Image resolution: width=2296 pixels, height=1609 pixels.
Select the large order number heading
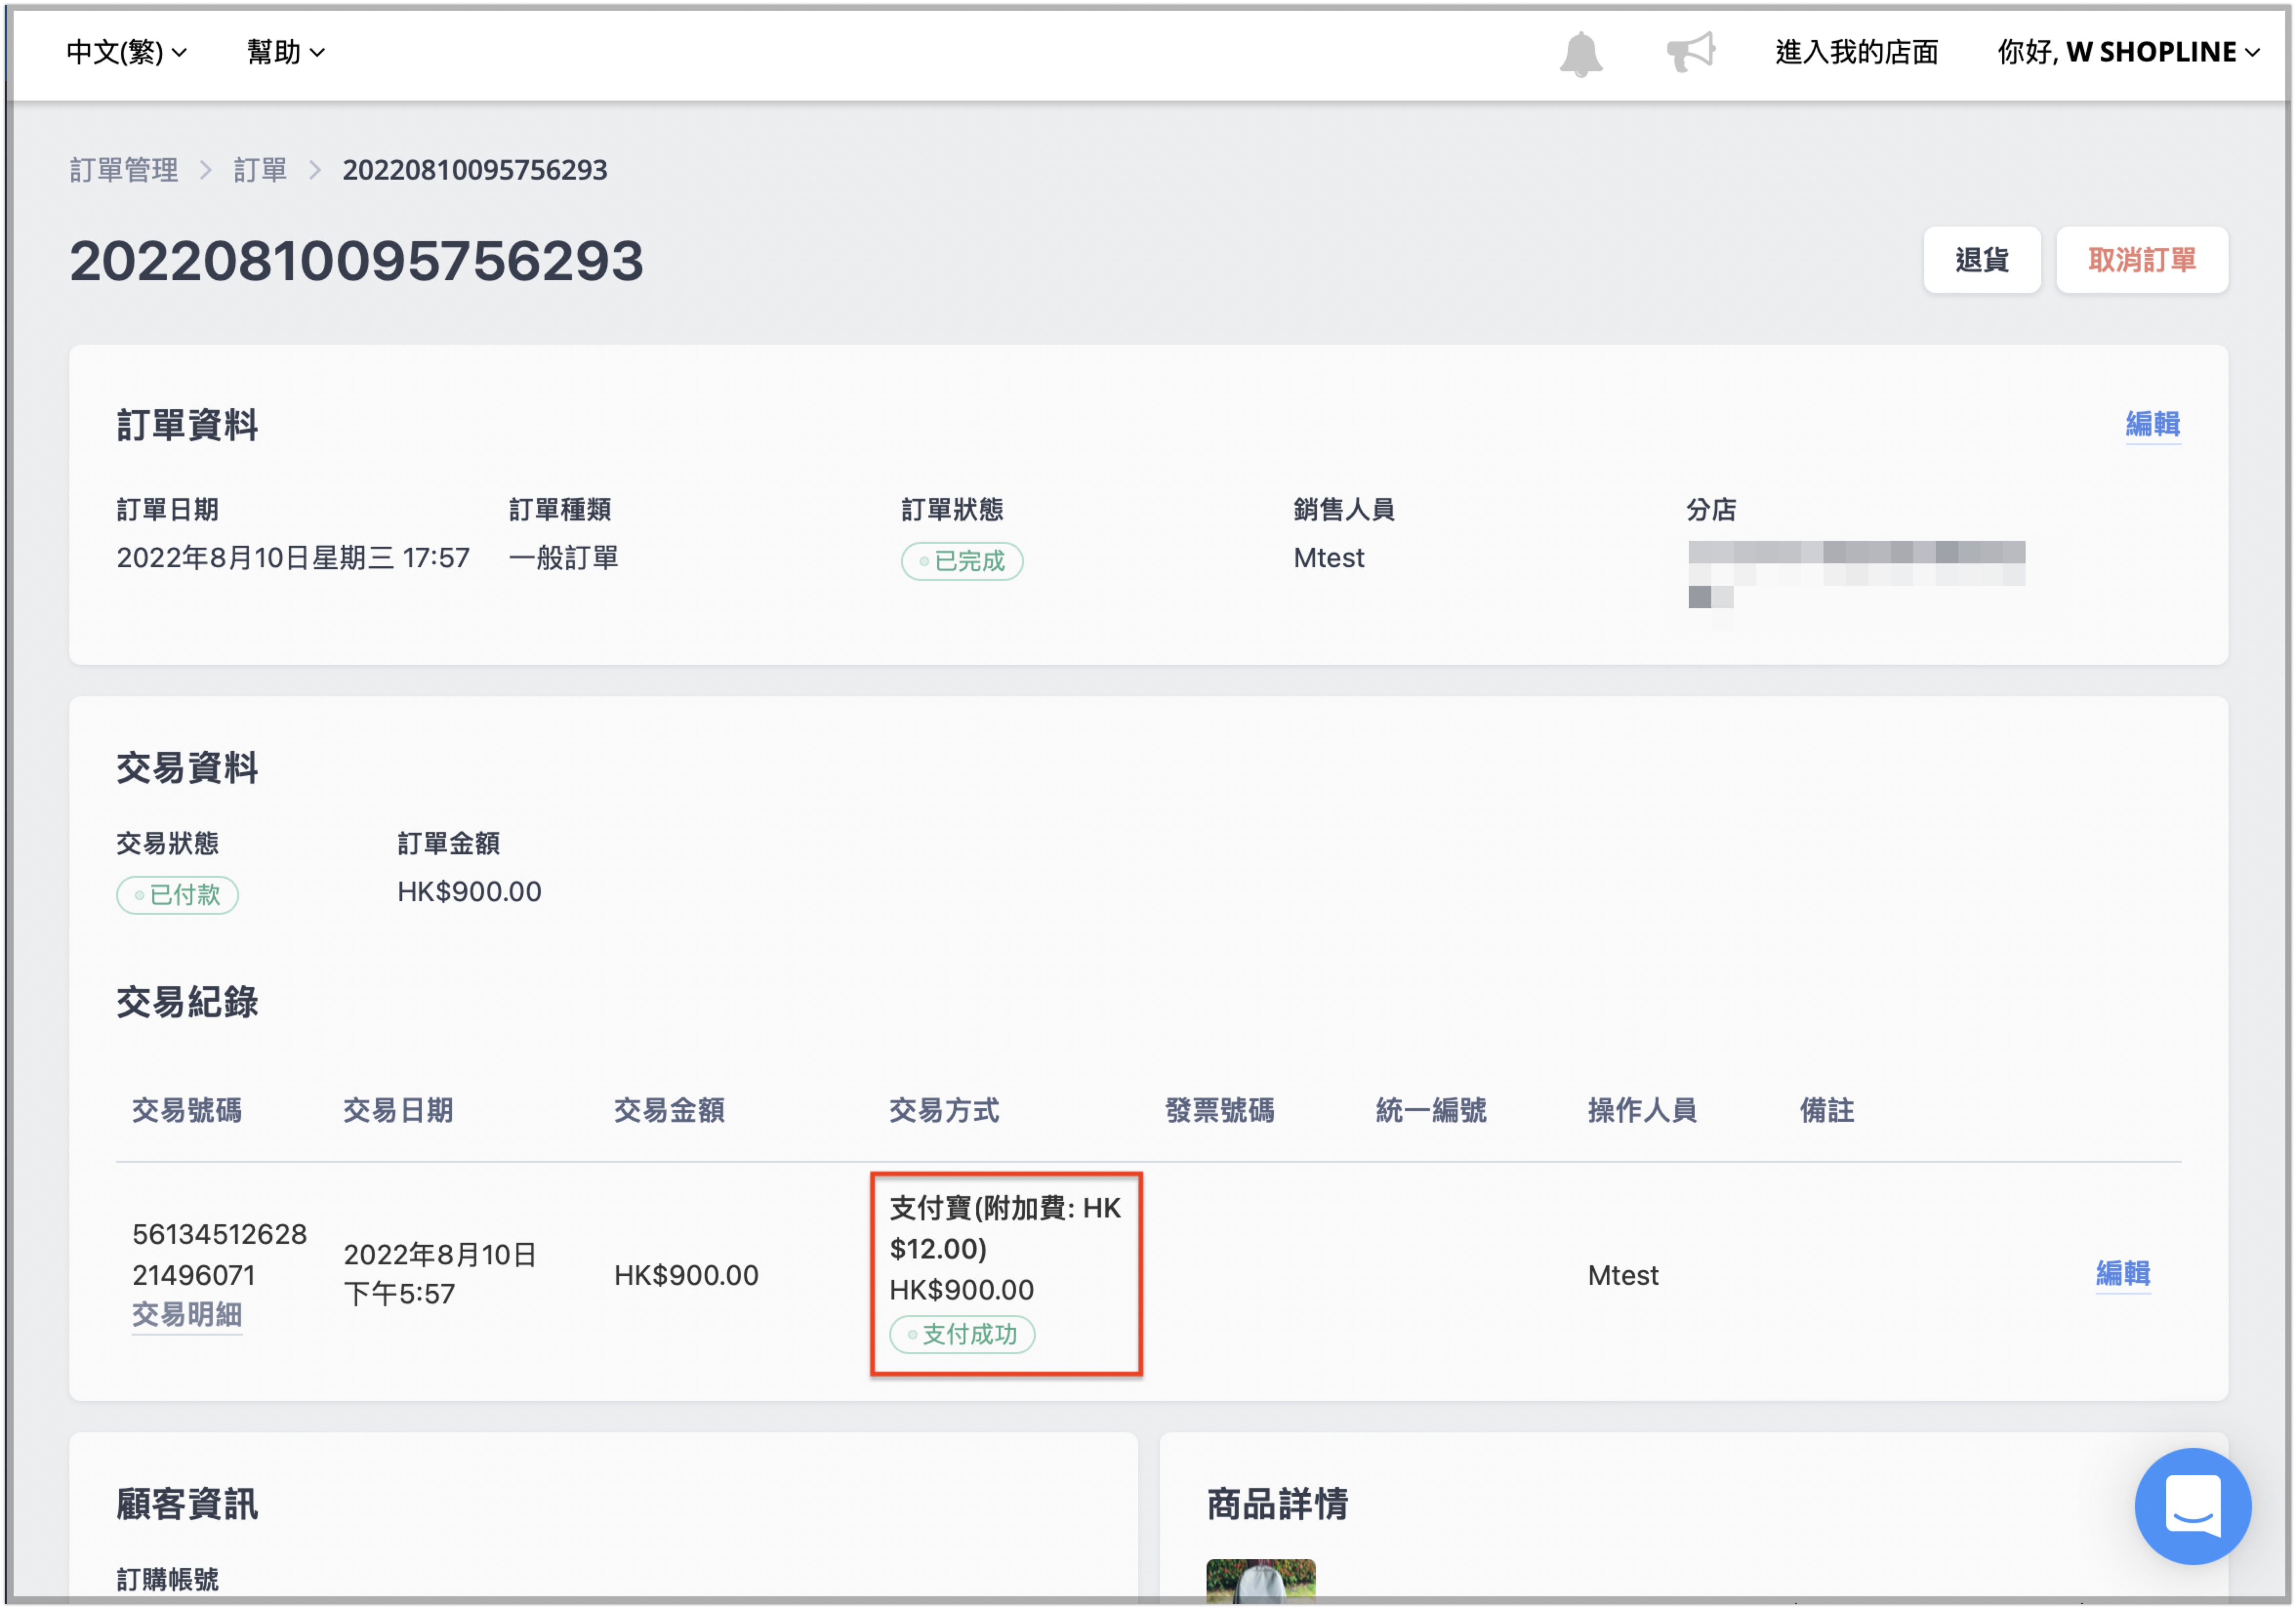coord(356,261)
